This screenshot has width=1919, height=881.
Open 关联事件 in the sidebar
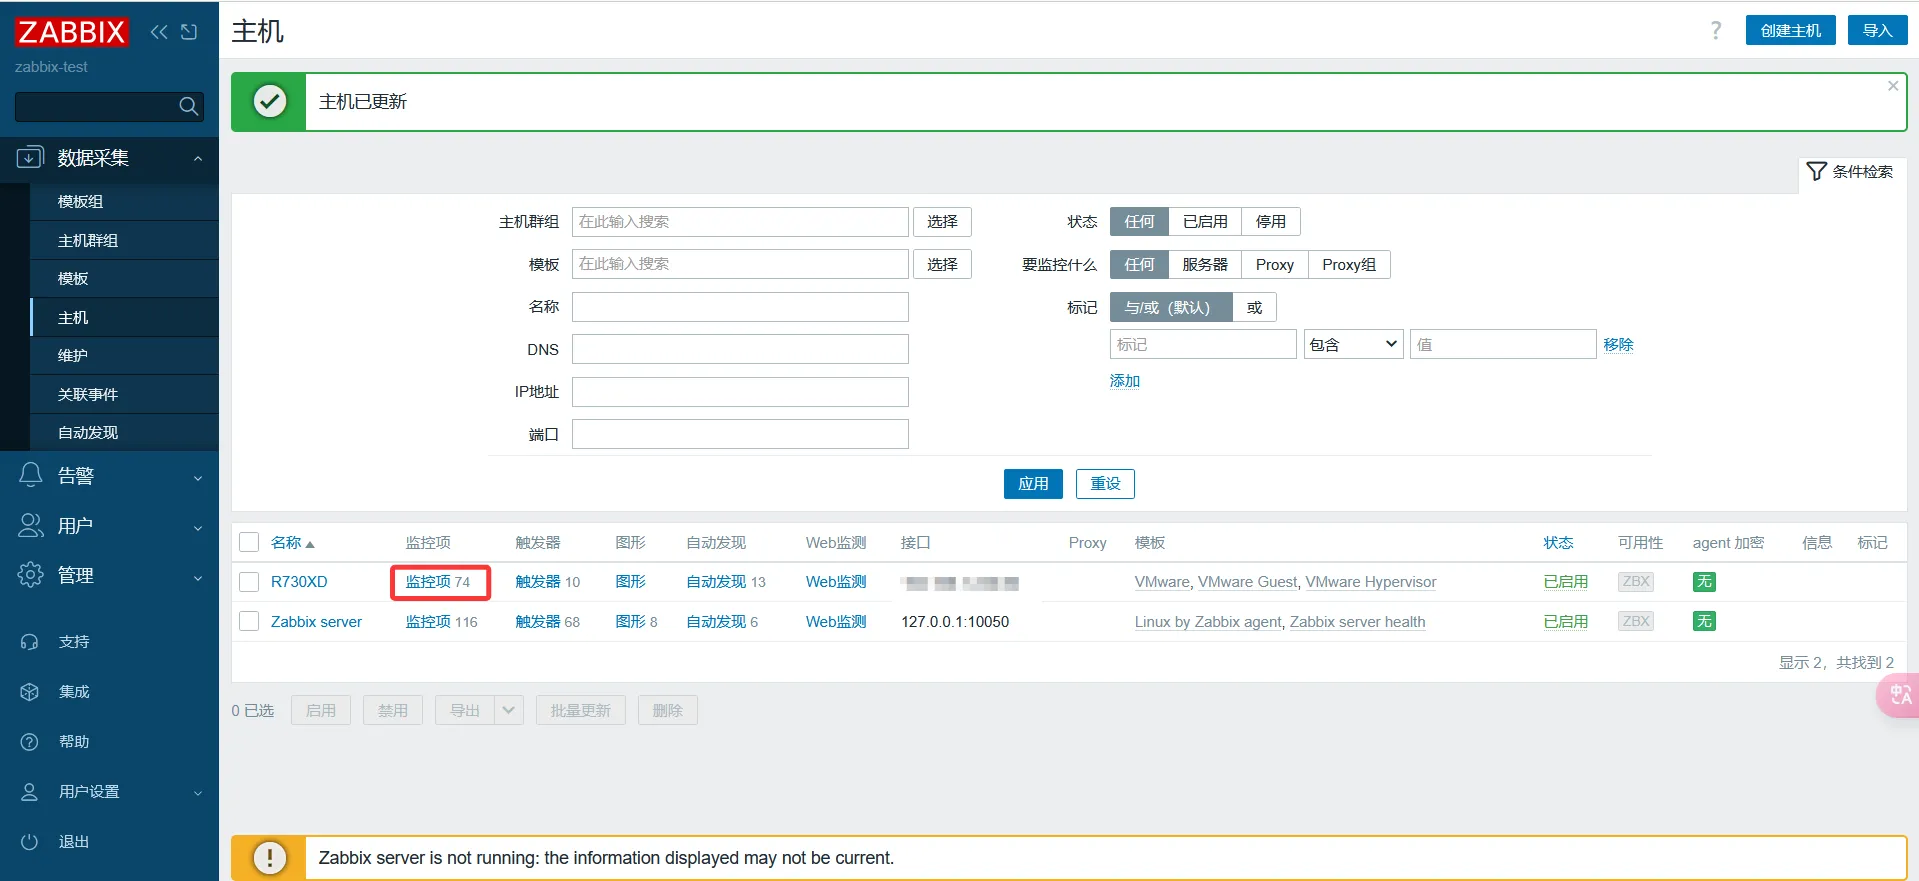[124, 395]
